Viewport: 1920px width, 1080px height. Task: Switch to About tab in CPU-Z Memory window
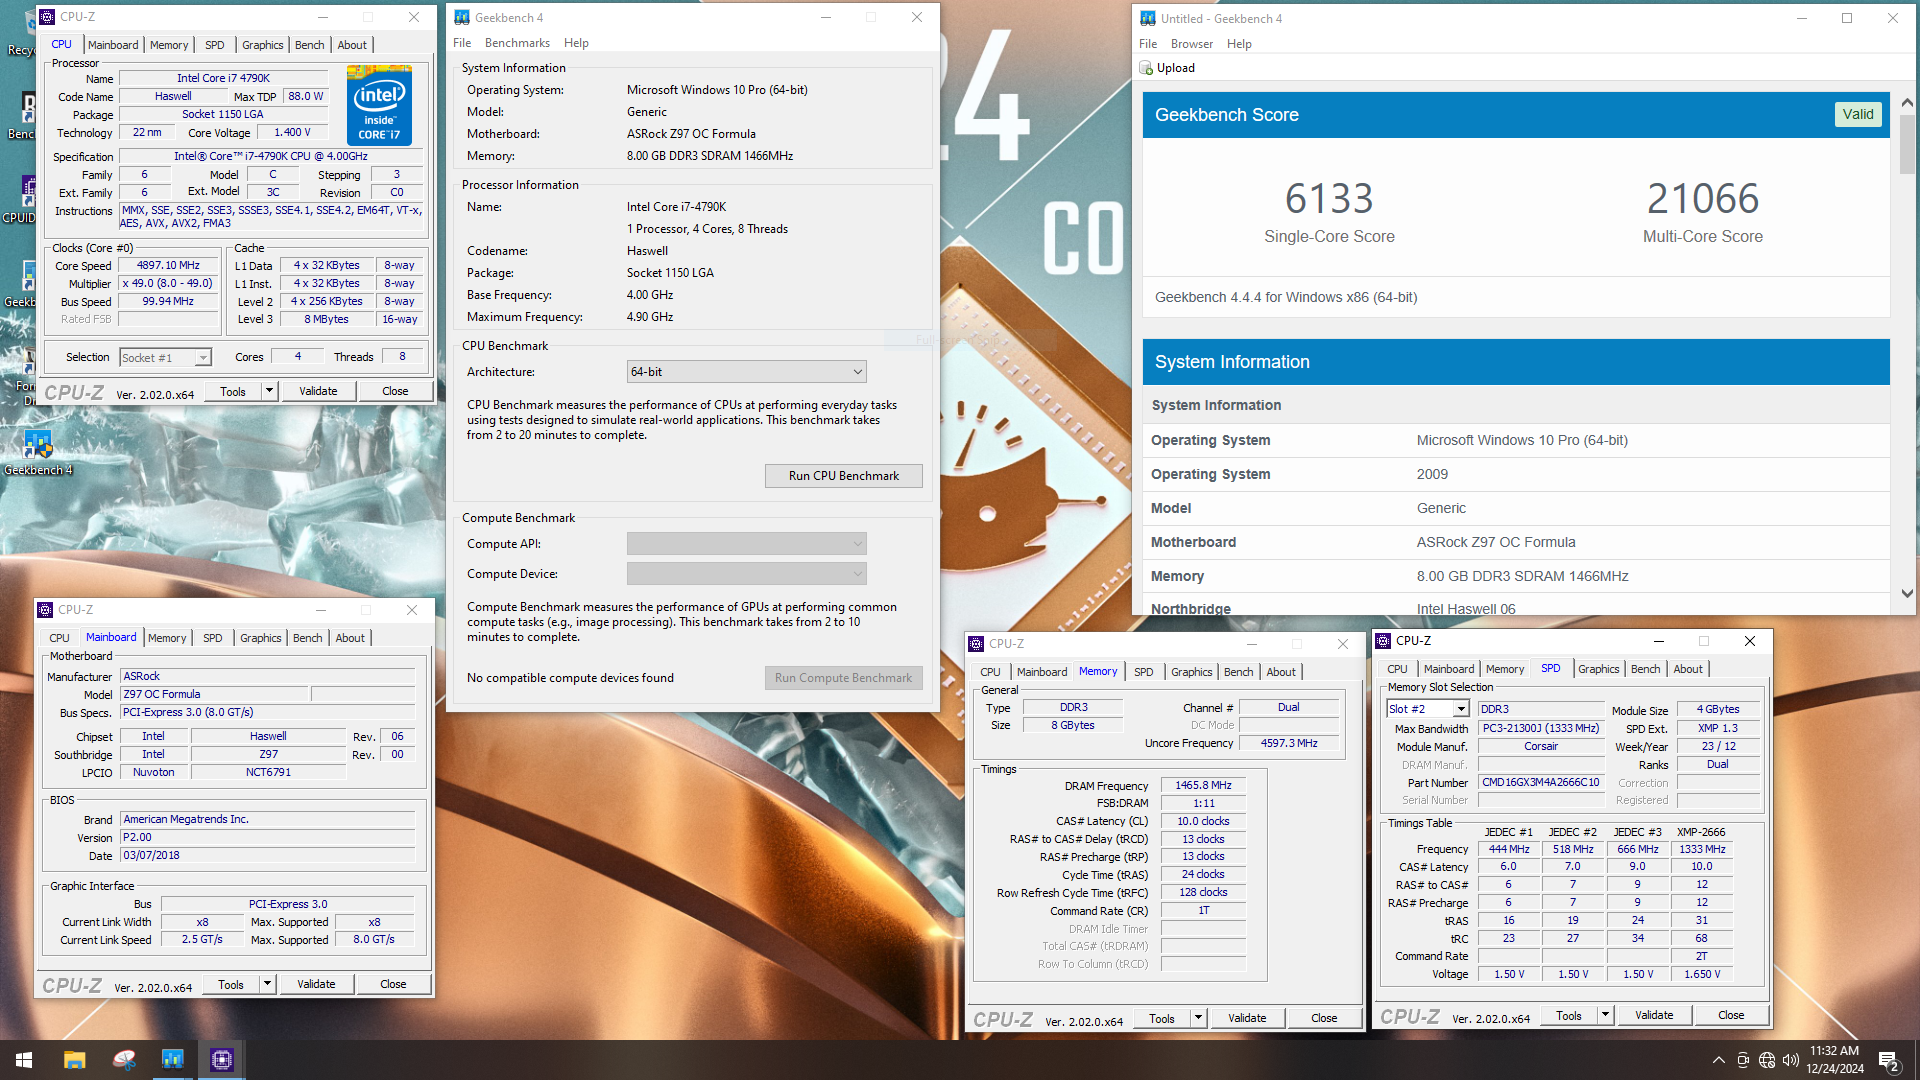click(1281, 672)
